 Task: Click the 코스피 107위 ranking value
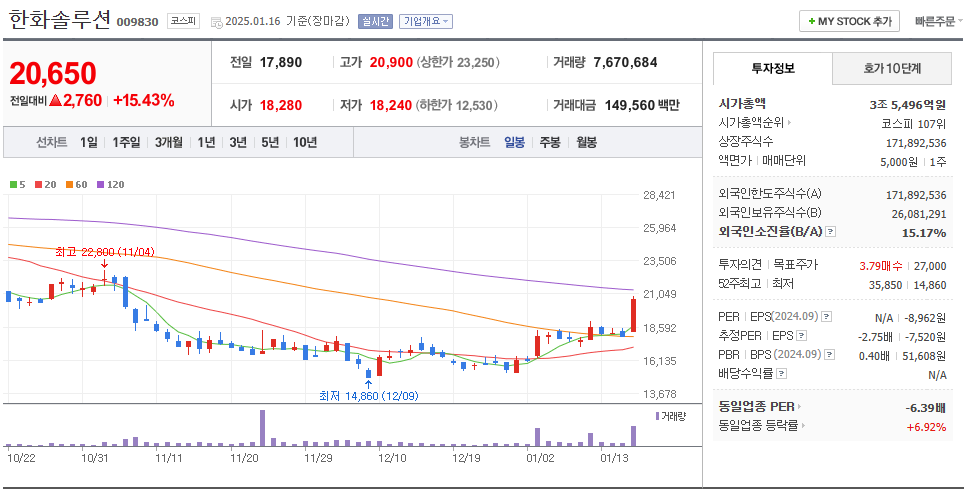pos(913,124)
